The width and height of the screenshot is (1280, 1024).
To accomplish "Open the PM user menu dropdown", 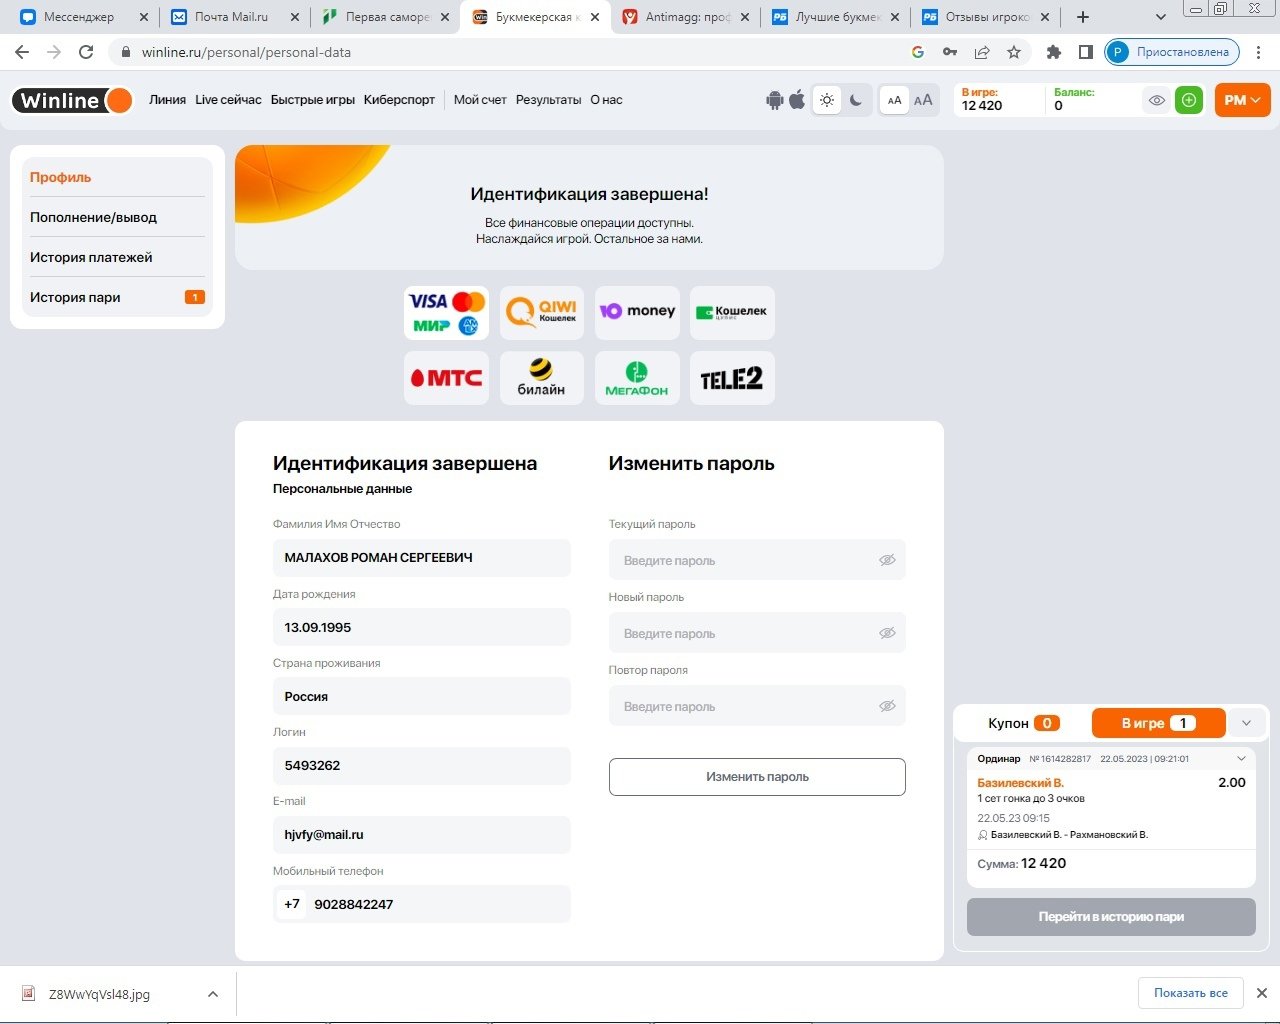I will point(1242,100).
